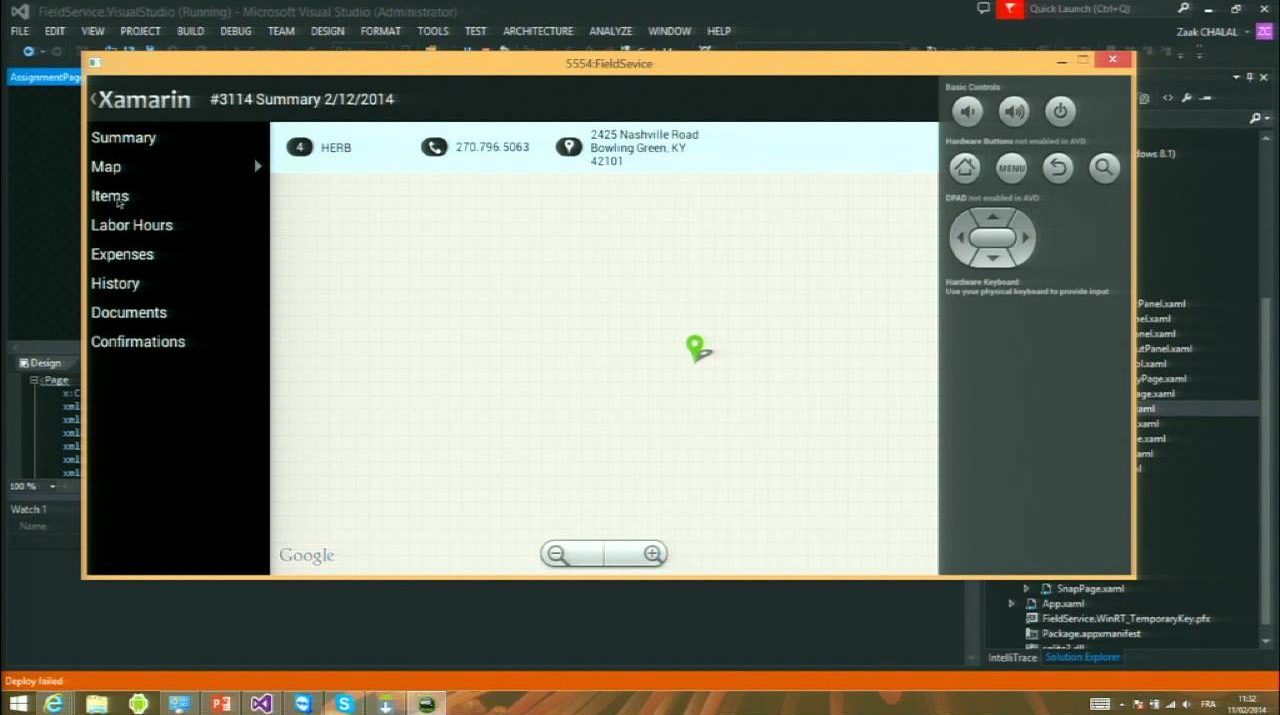
Task: Zoom in on the Google map
Action: coord(652,554)
